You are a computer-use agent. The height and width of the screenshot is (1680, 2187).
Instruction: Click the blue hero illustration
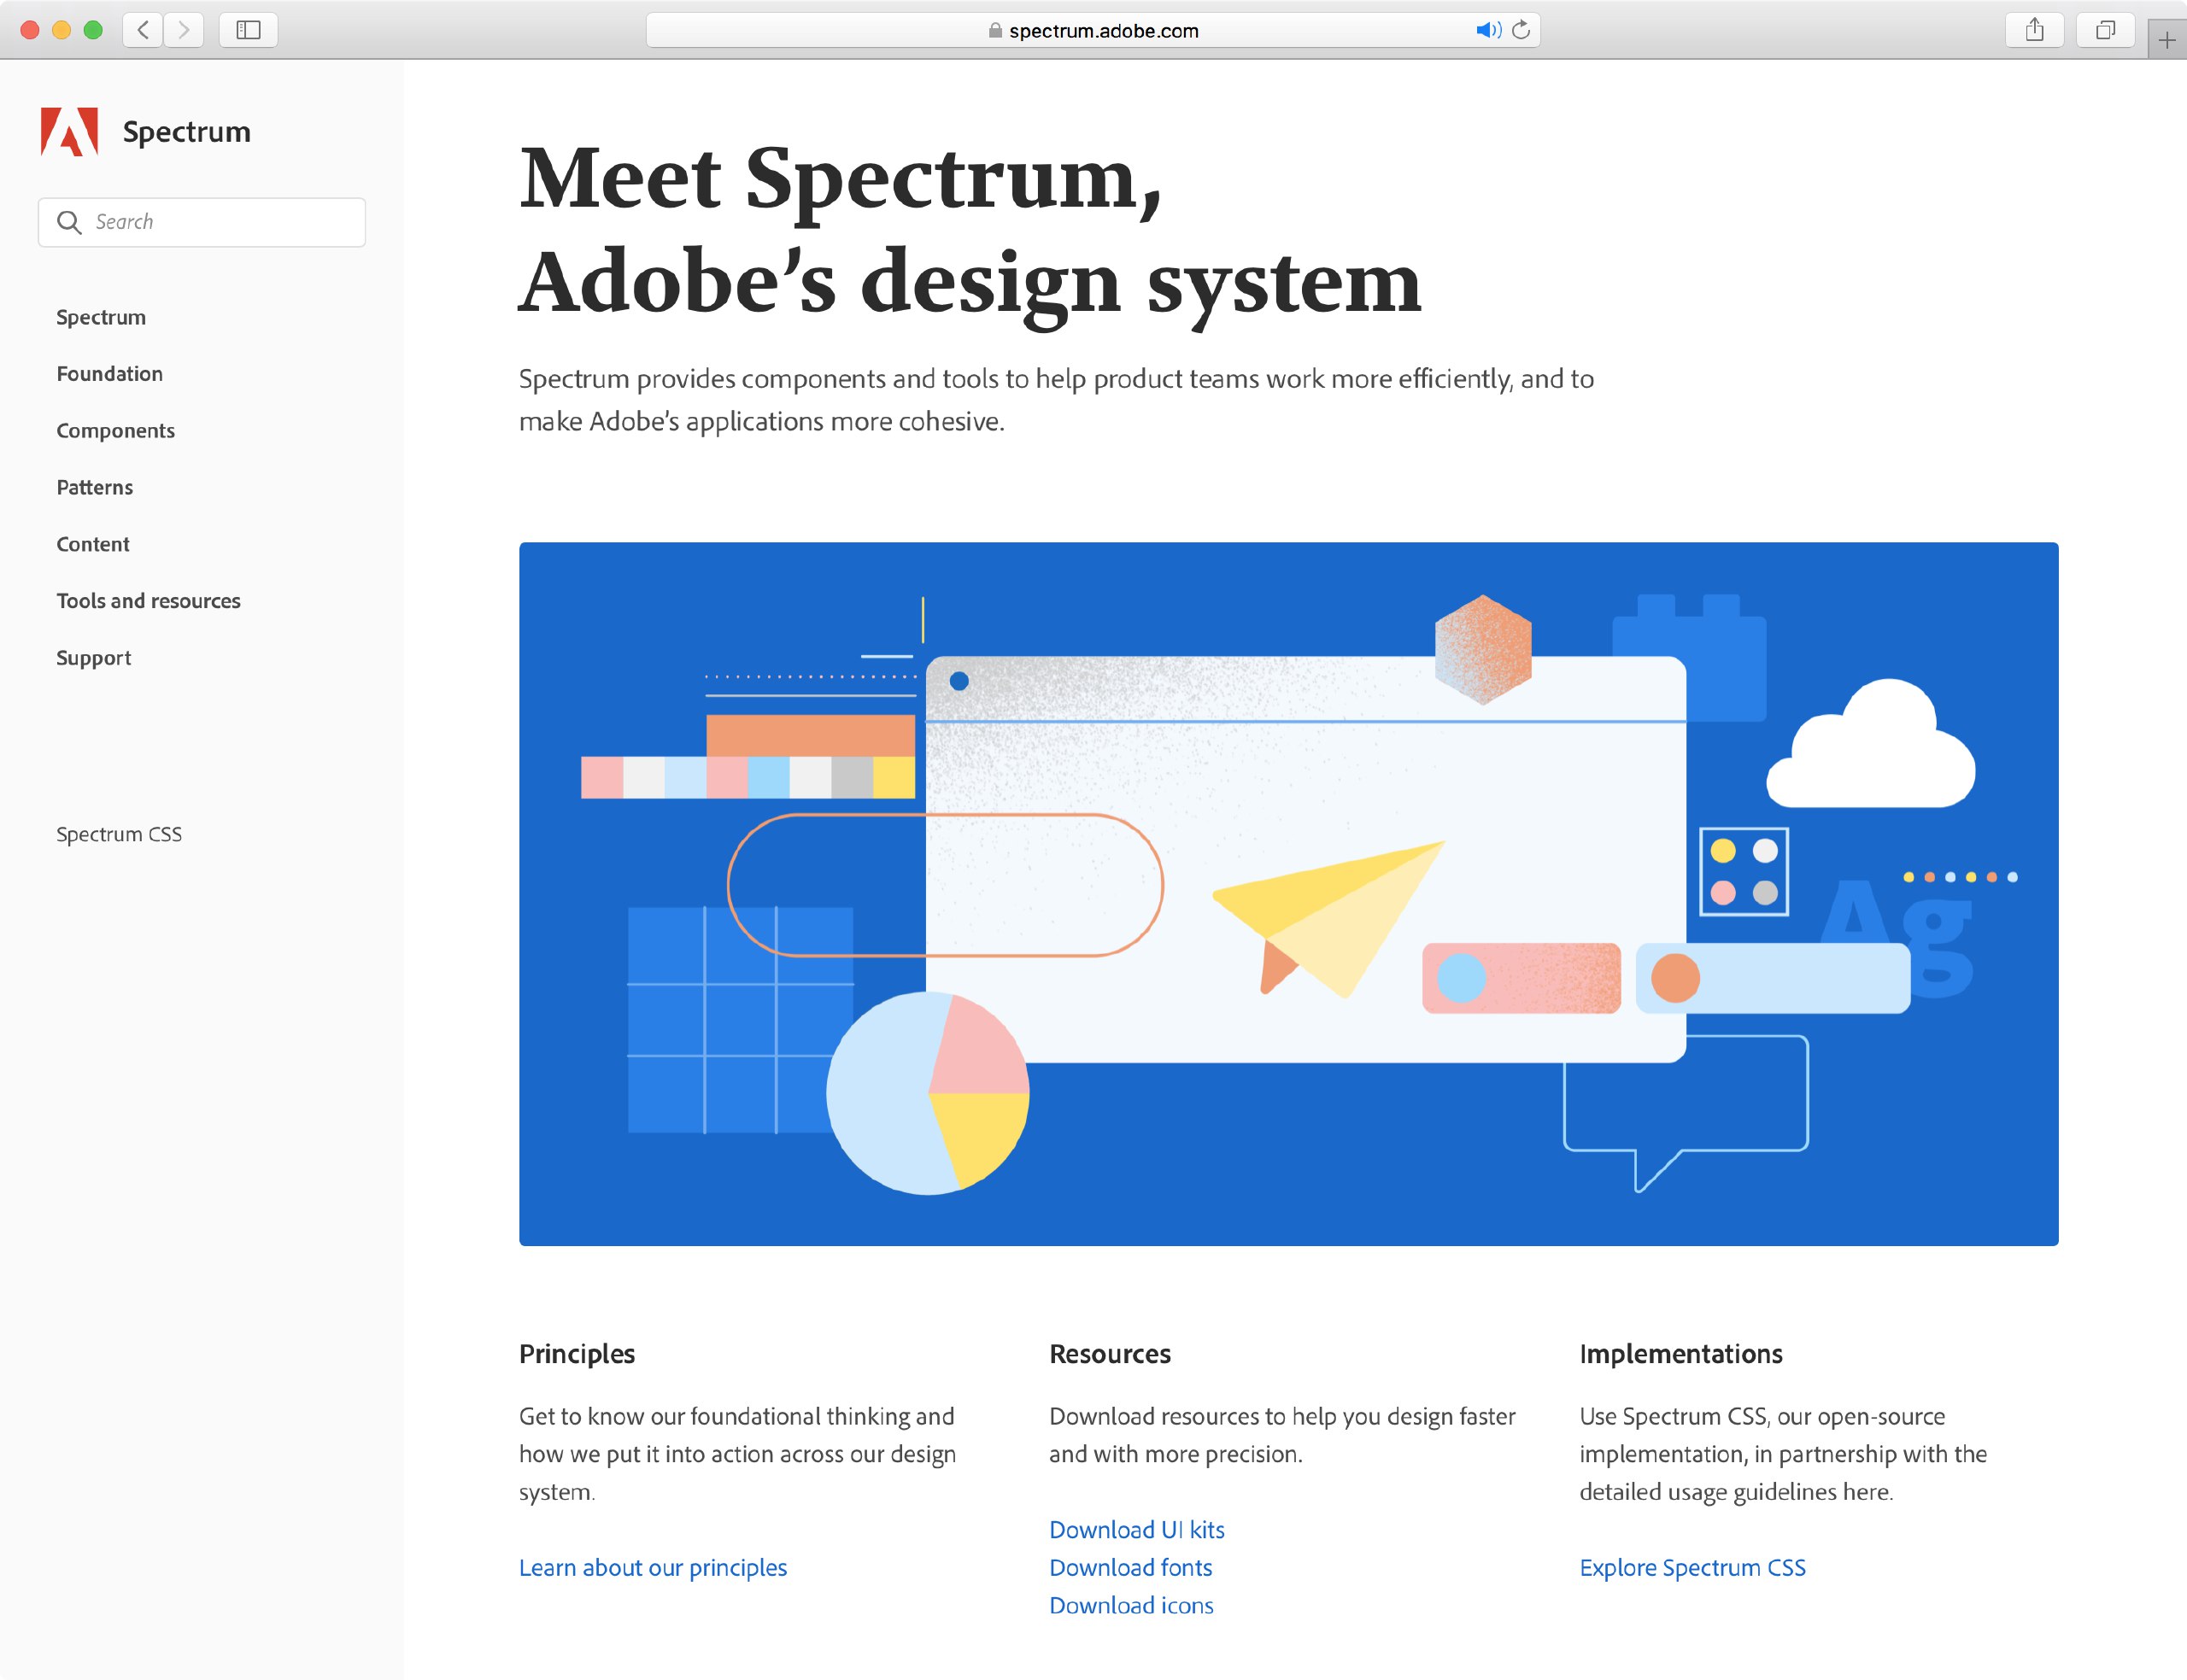pyautogui.click(x=1289, y=894)
